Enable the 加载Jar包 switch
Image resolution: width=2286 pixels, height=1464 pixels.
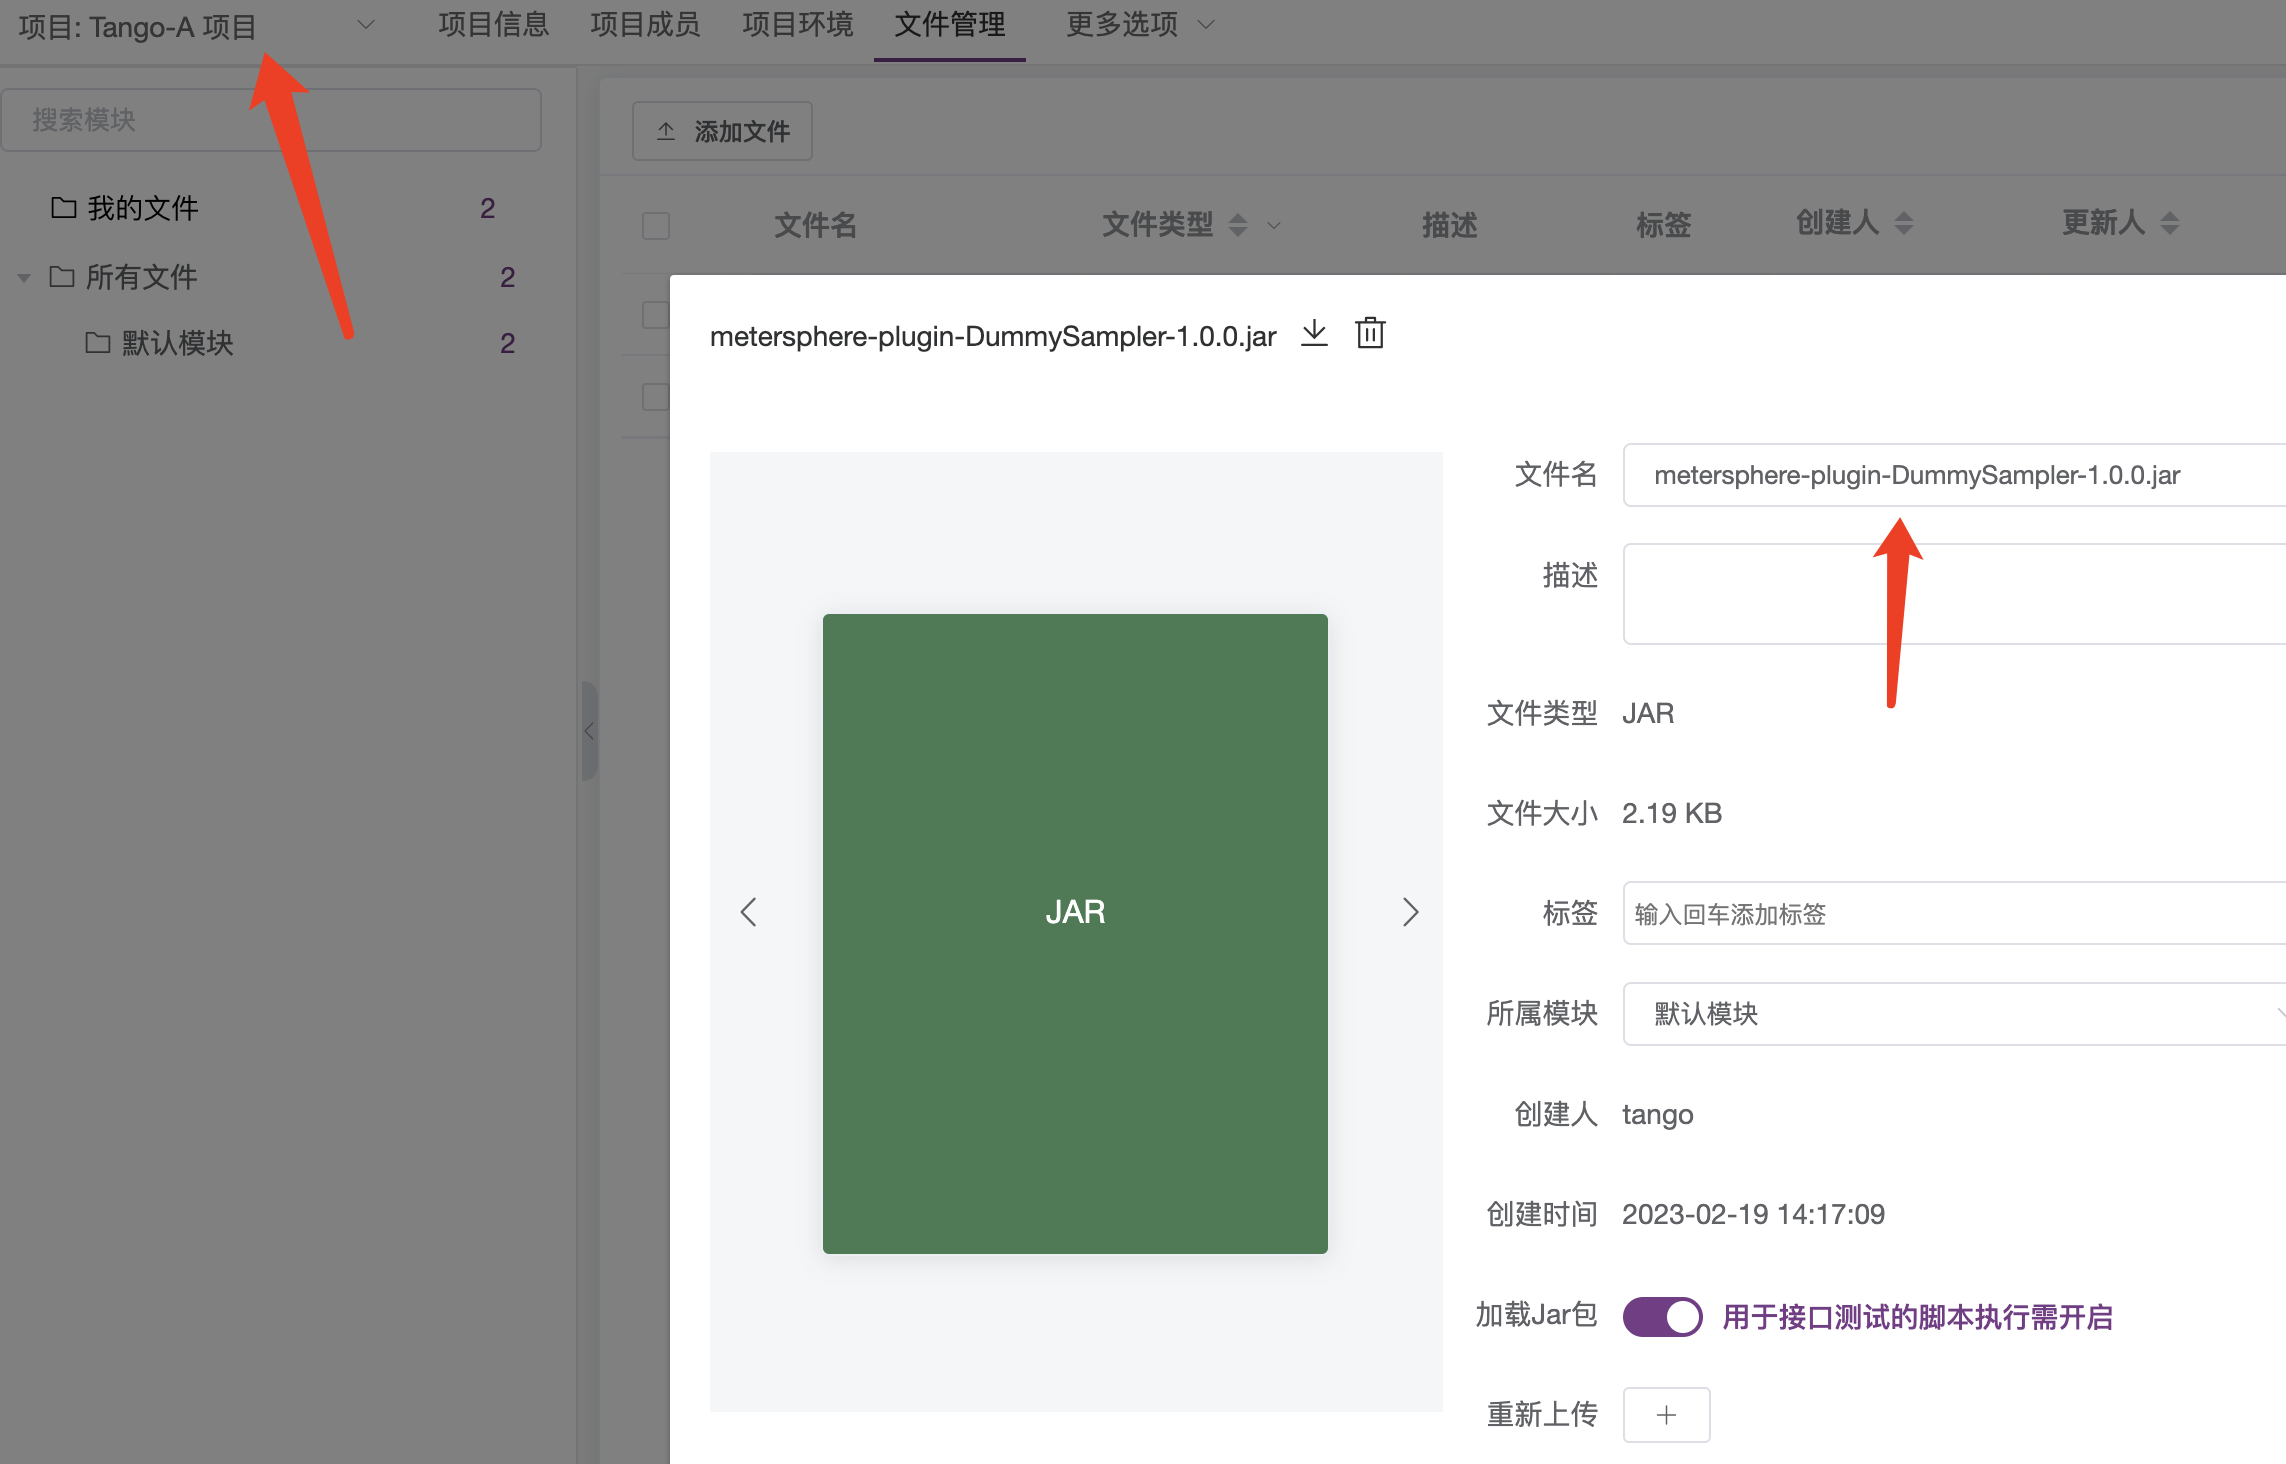tap(1662, 1317)
